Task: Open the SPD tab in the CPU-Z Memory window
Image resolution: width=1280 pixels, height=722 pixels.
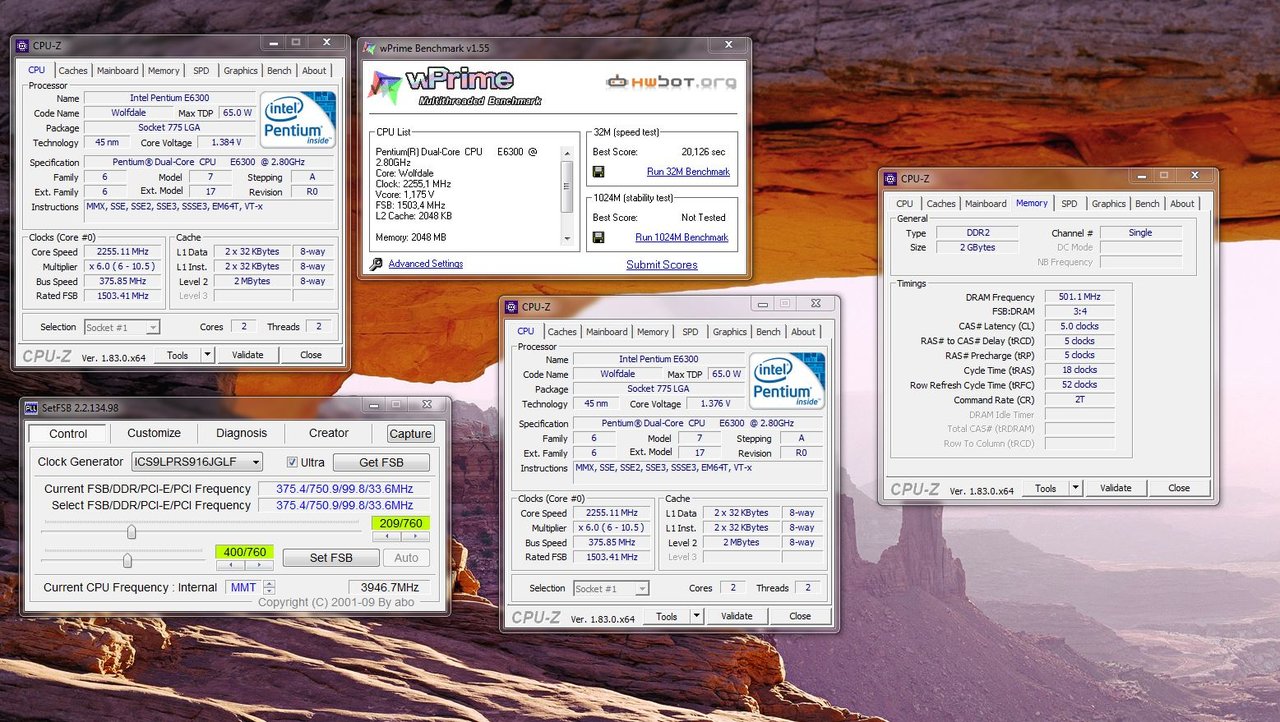Action: [x=1069, y=204]
